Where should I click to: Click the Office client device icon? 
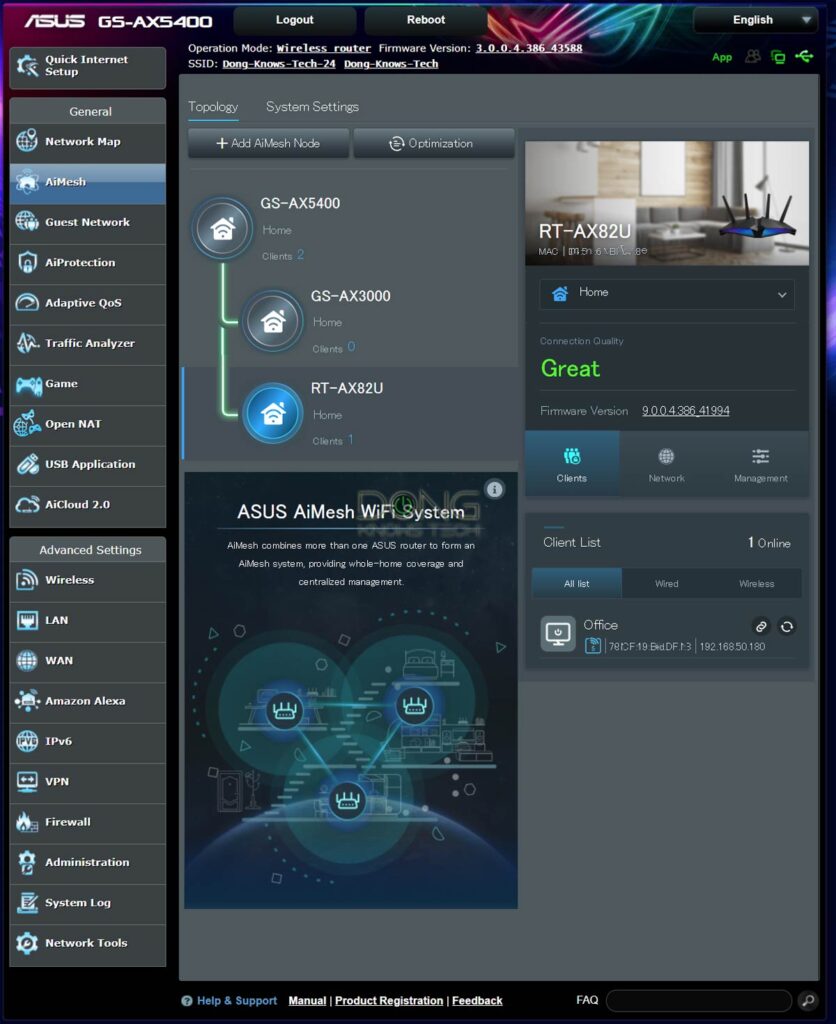[x=558, y=633]
